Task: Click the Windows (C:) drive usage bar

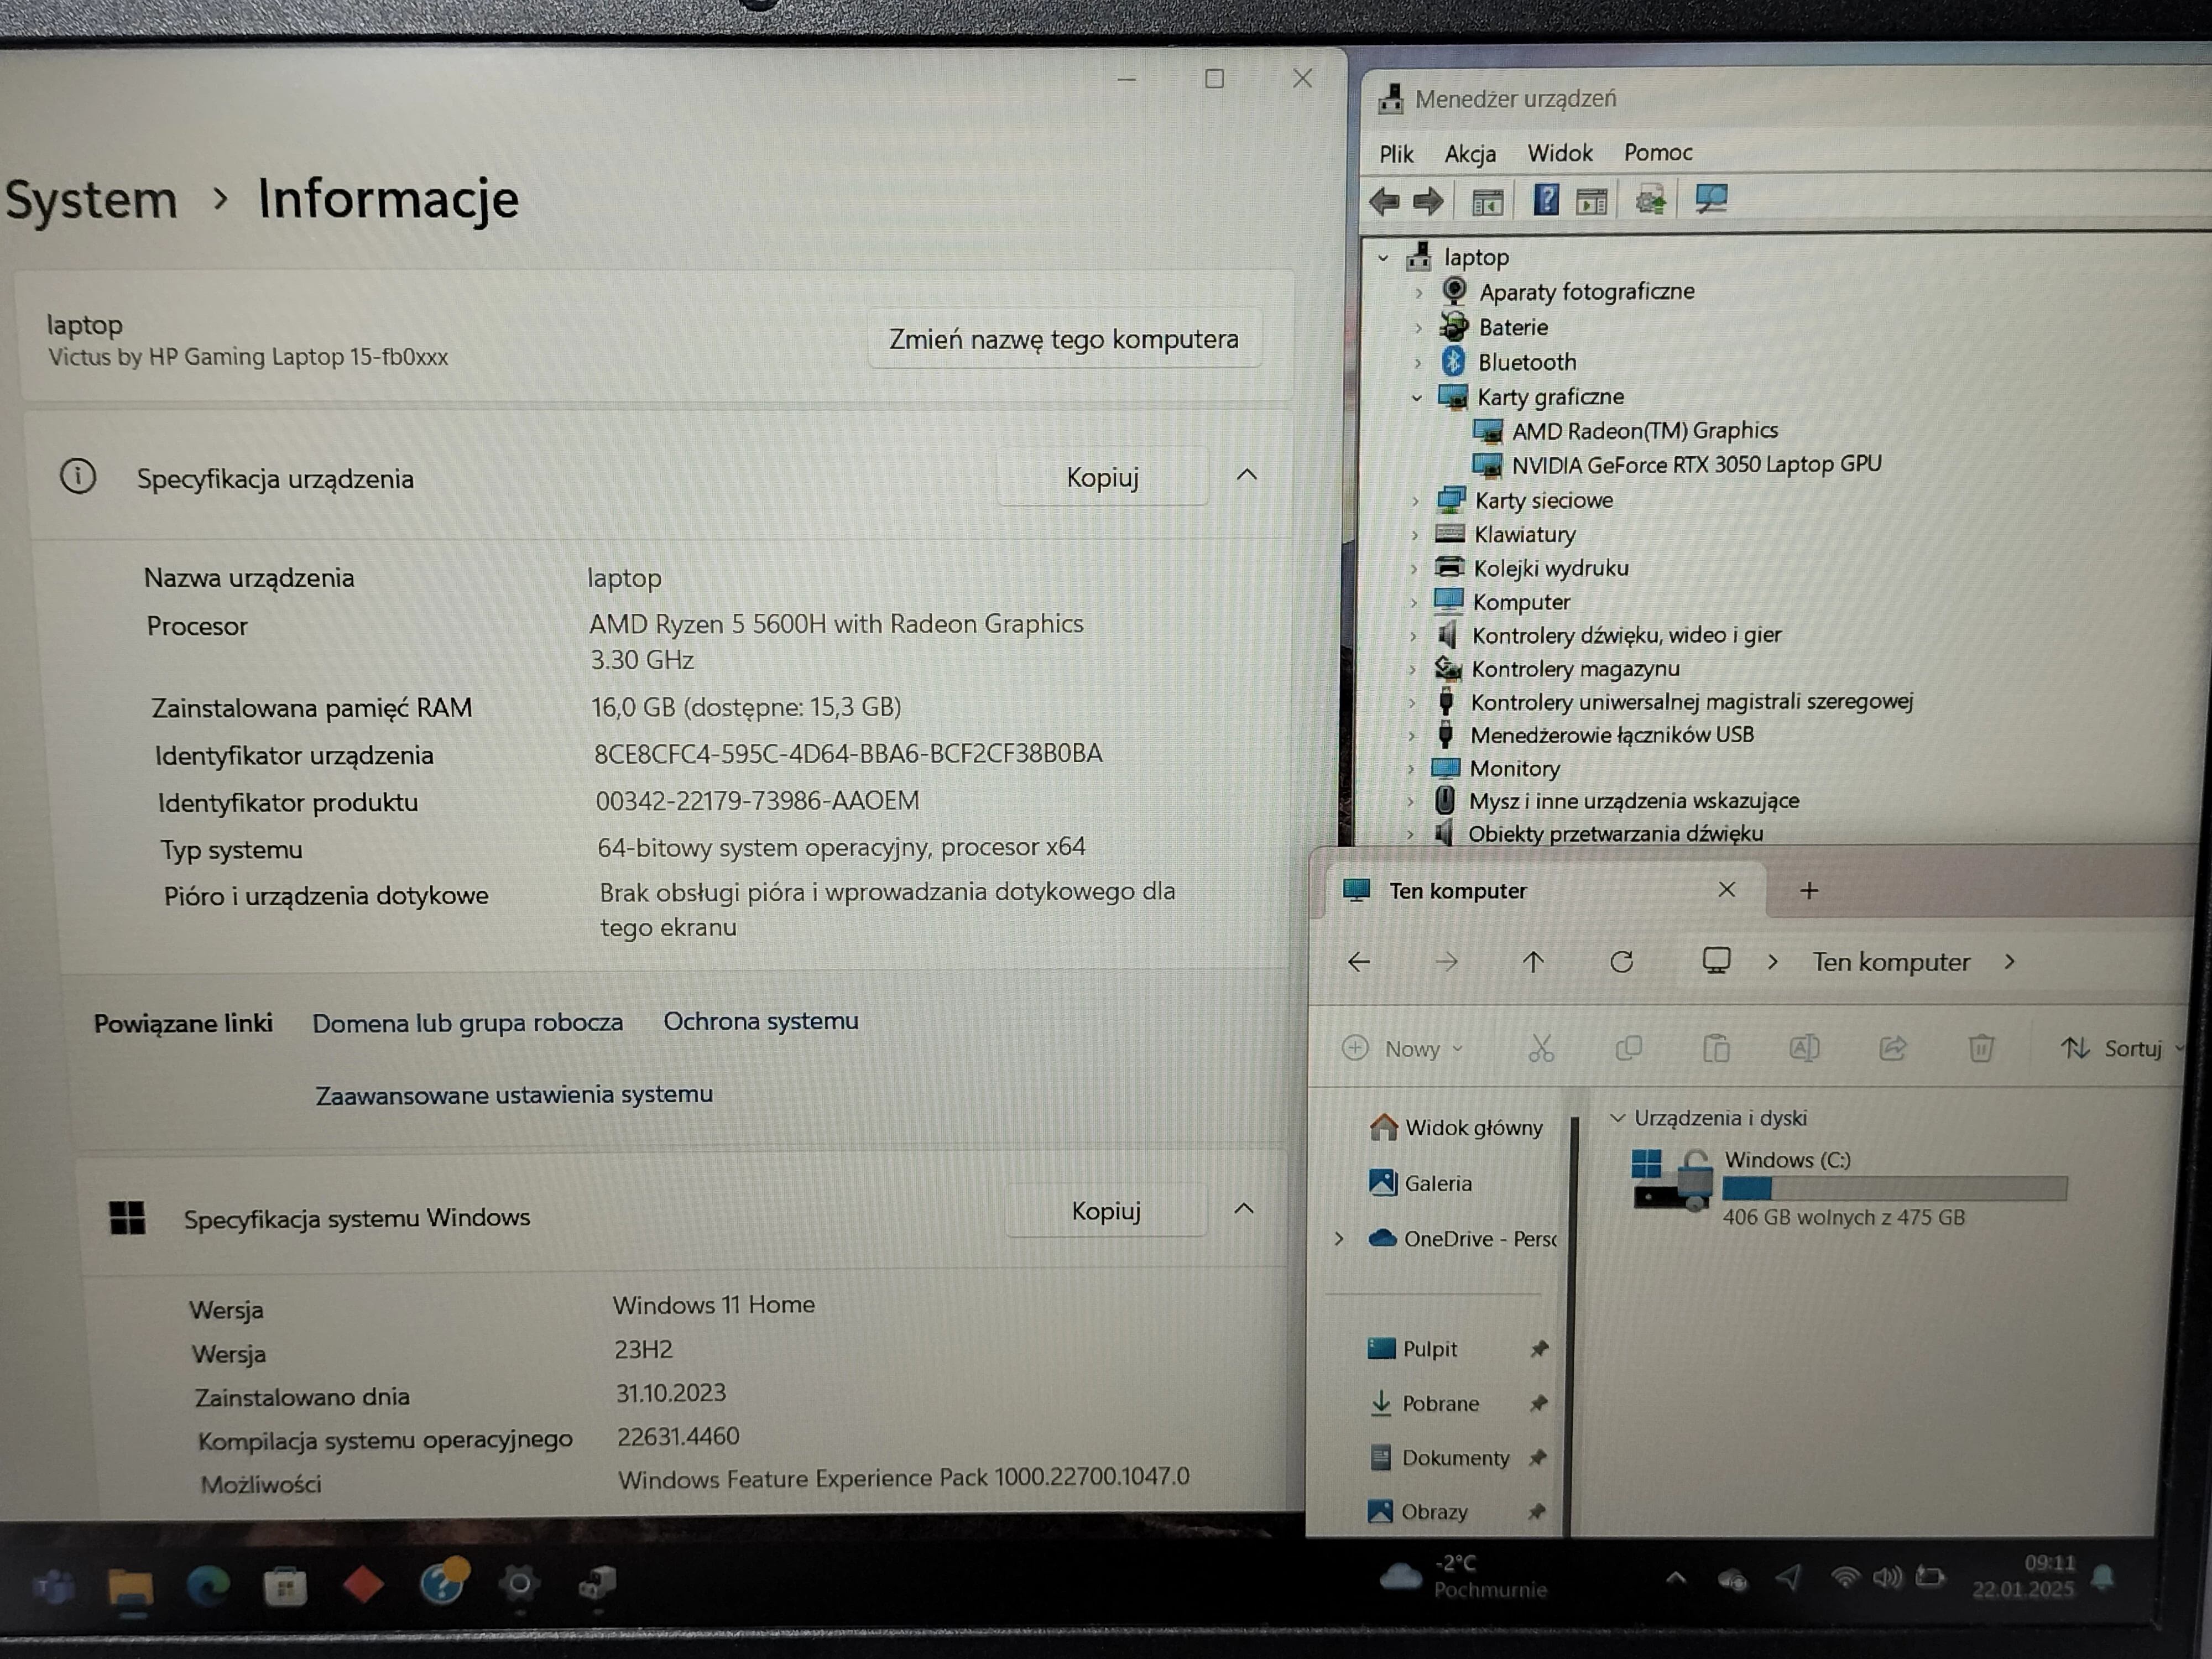Action: [1893, 1189]
